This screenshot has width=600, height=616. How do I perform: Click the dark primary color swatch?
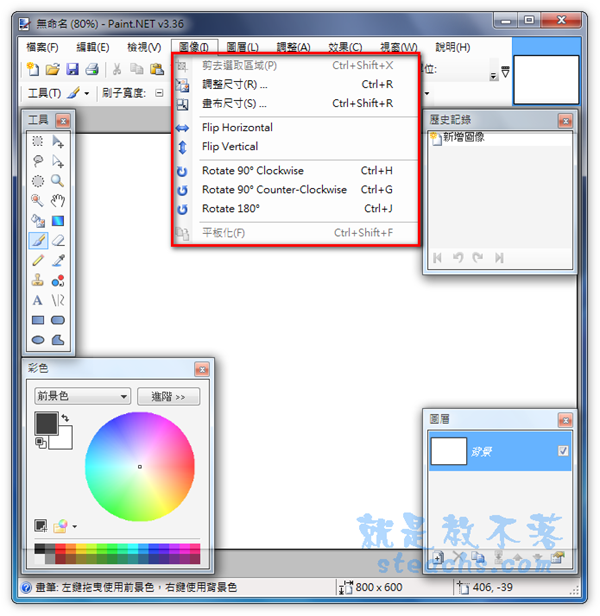(46, 423)
